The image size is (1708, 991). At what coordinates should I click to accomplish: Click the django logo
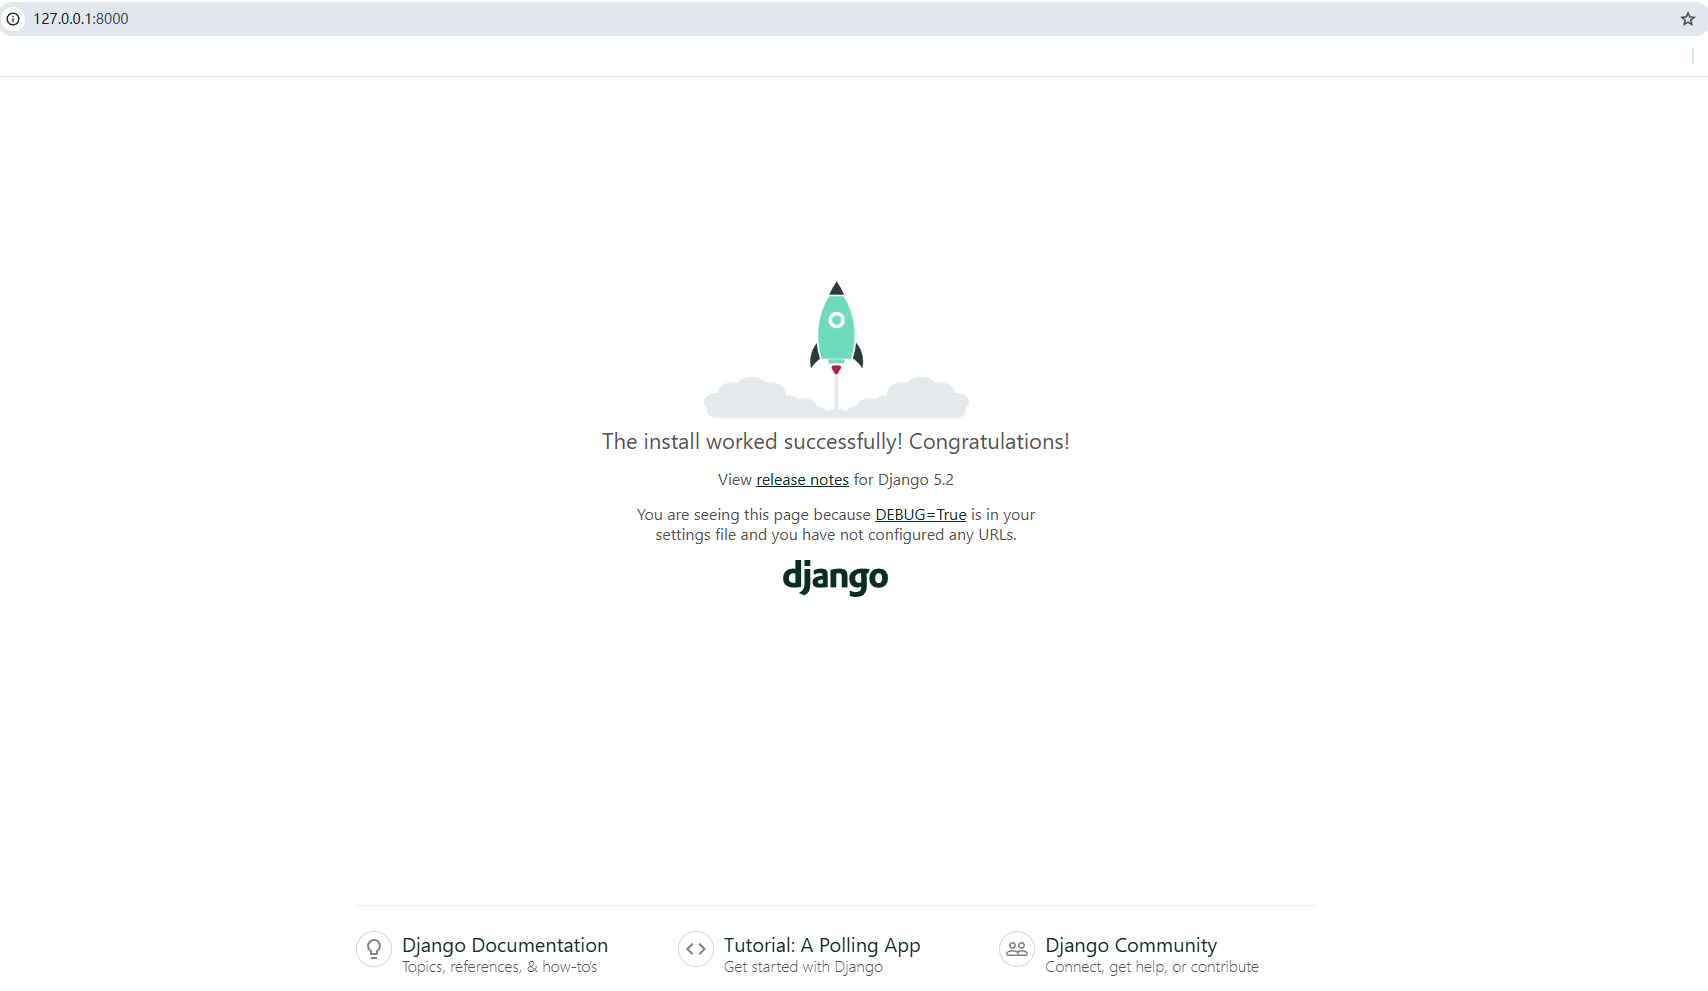tap(835, 577)
